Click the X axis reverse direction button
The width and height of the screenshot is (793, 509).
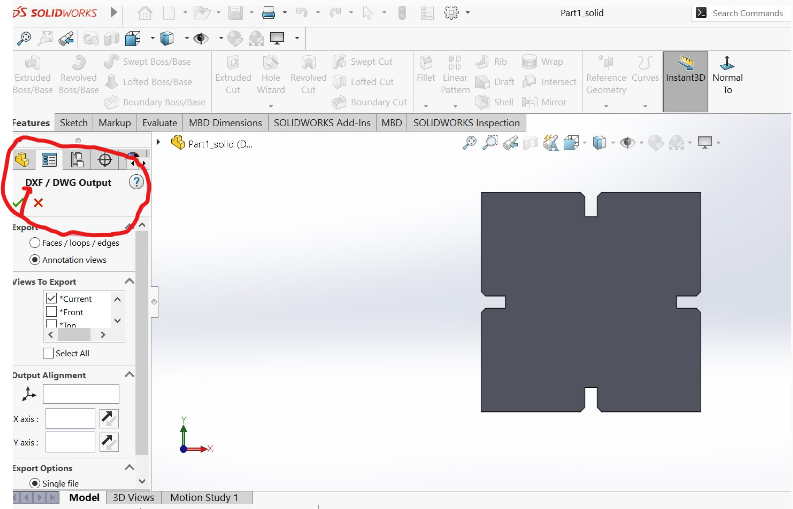[109, 418]
